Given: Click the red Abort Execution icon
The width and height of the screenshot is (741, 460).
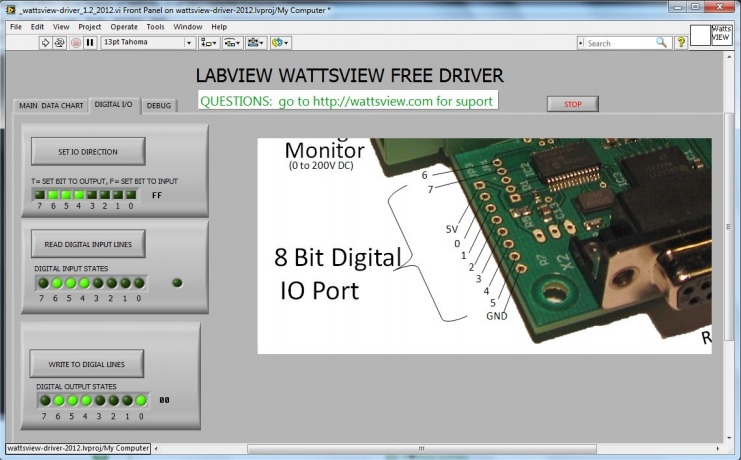Looking at the screenshot, I should [76, 43].
